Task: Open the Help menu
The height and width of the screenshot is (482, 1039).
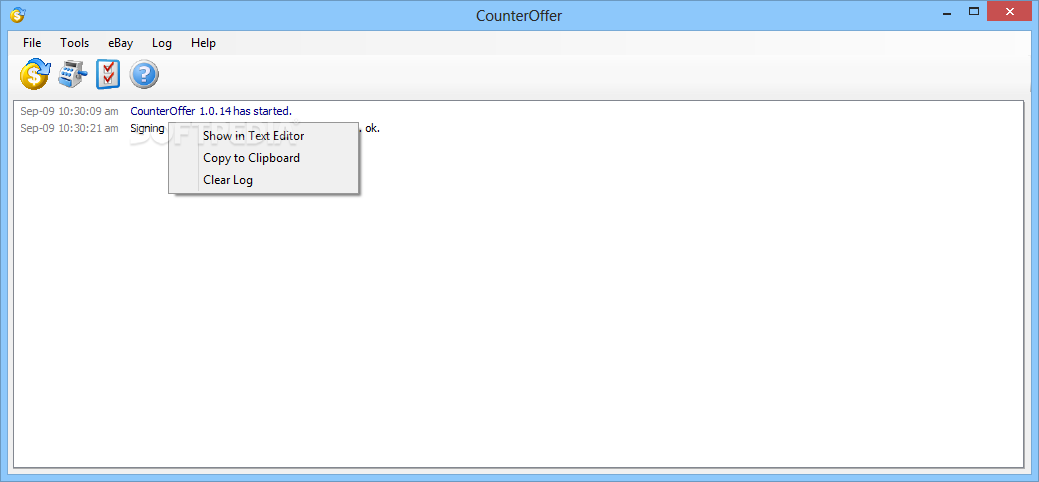Action: 203,43
